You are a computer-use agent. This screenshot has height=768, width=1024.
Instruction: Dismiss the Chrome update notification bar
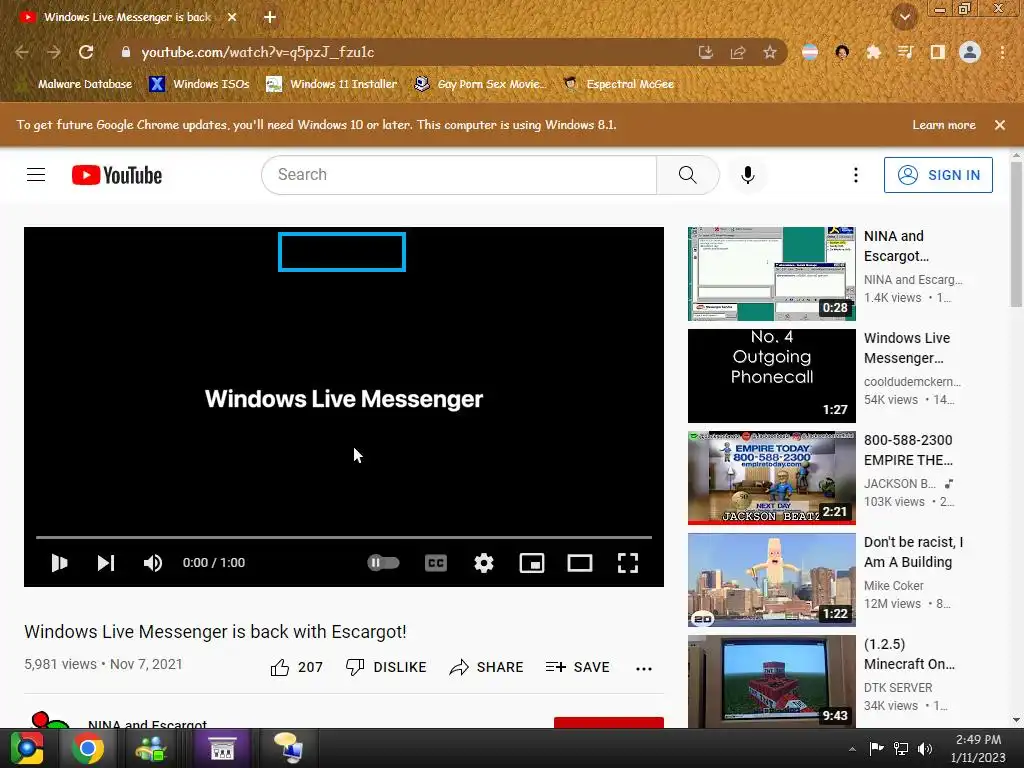click(x=1000, y=125)
